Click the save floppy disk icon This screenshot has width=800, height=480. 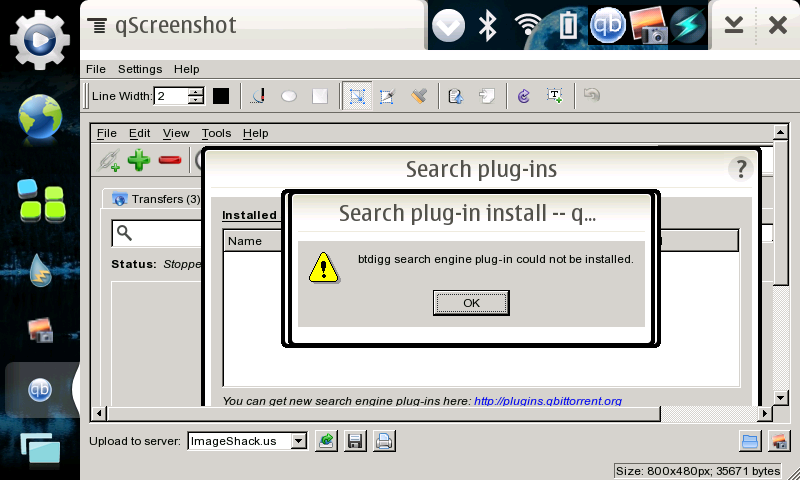(355, 441)
